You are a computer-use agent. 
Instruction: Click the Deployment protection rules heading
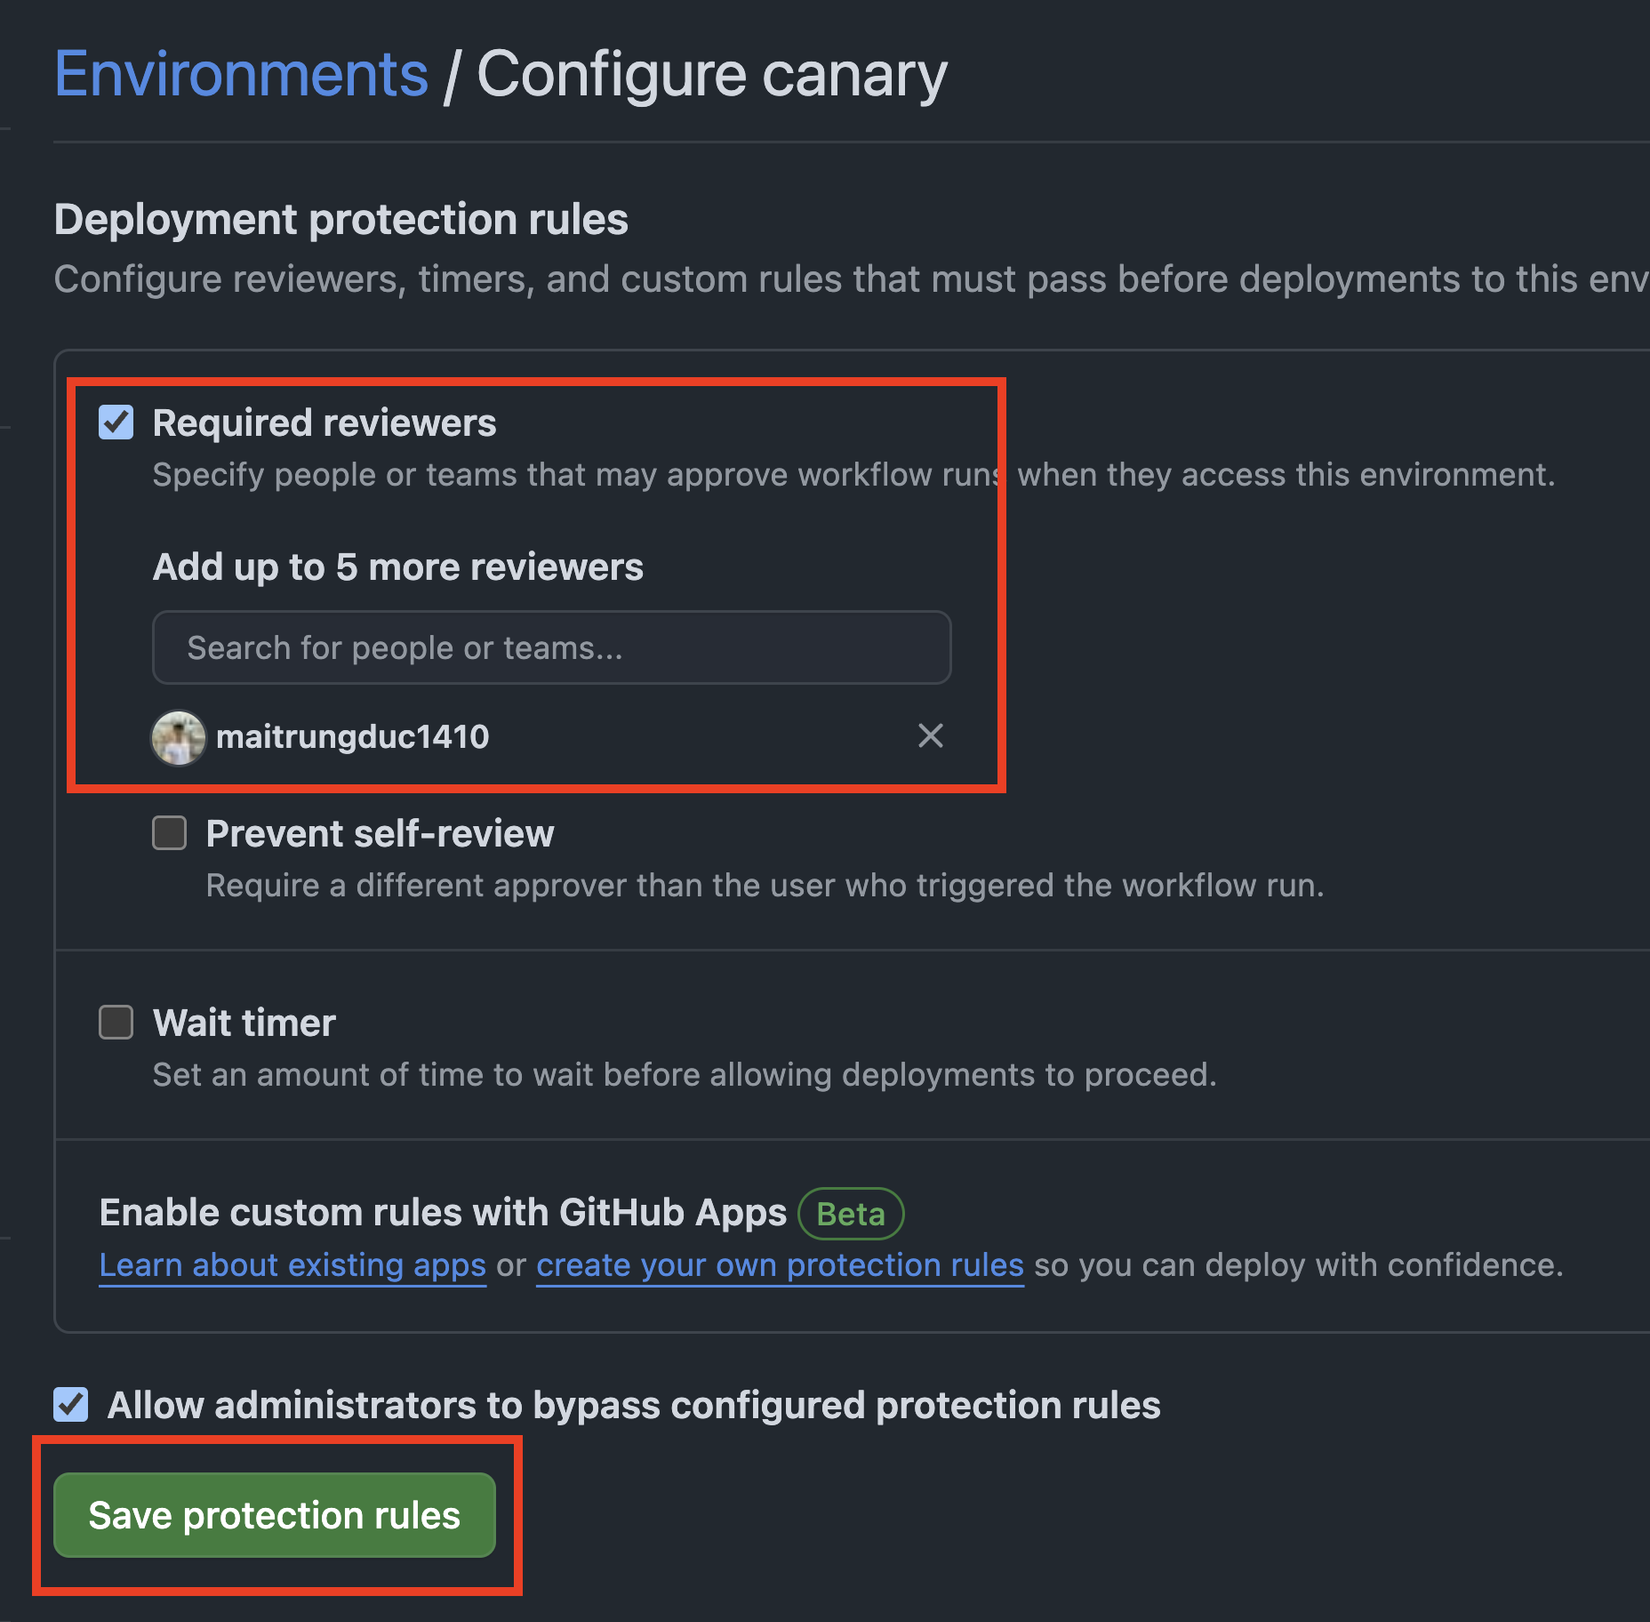coord(341,220)
